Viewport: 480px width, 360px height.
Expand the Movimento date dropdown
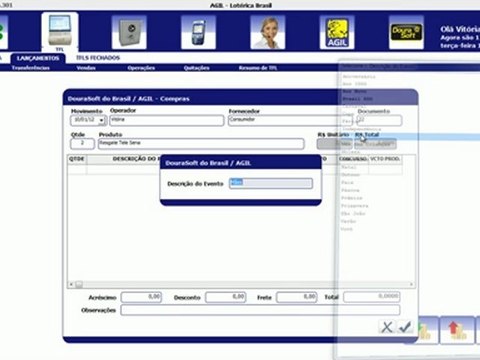(101, 120)
